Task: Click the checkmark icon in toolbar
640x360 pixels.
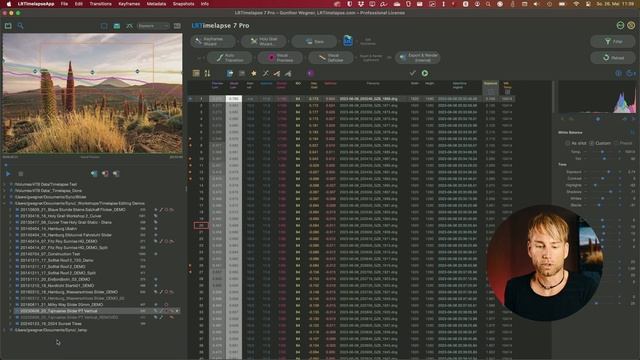Action: tap(413, 73)
